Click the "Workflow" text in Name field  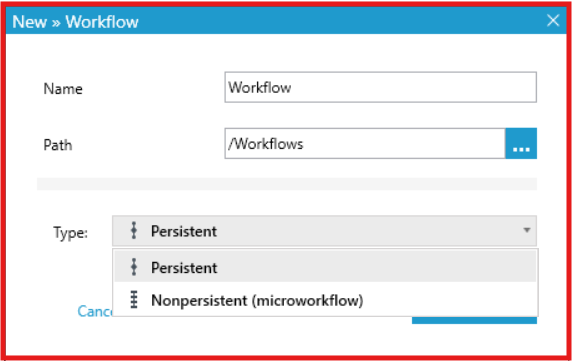tap(260, 88)
